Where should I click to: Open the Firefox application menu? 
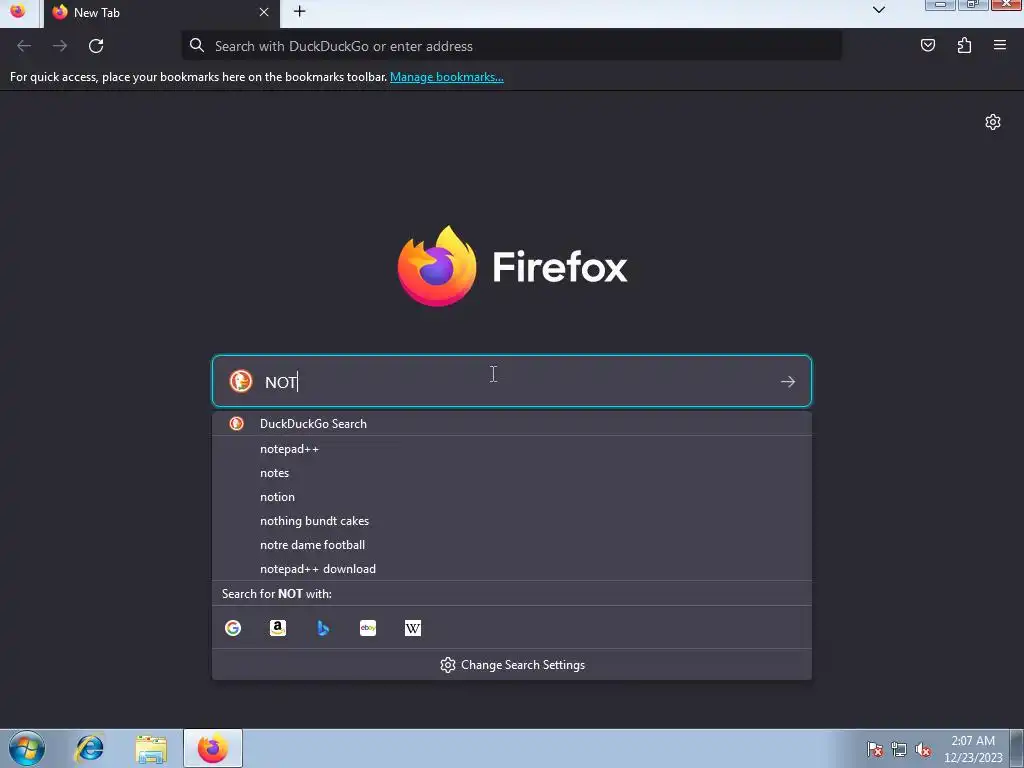(x=1000, y=45)
